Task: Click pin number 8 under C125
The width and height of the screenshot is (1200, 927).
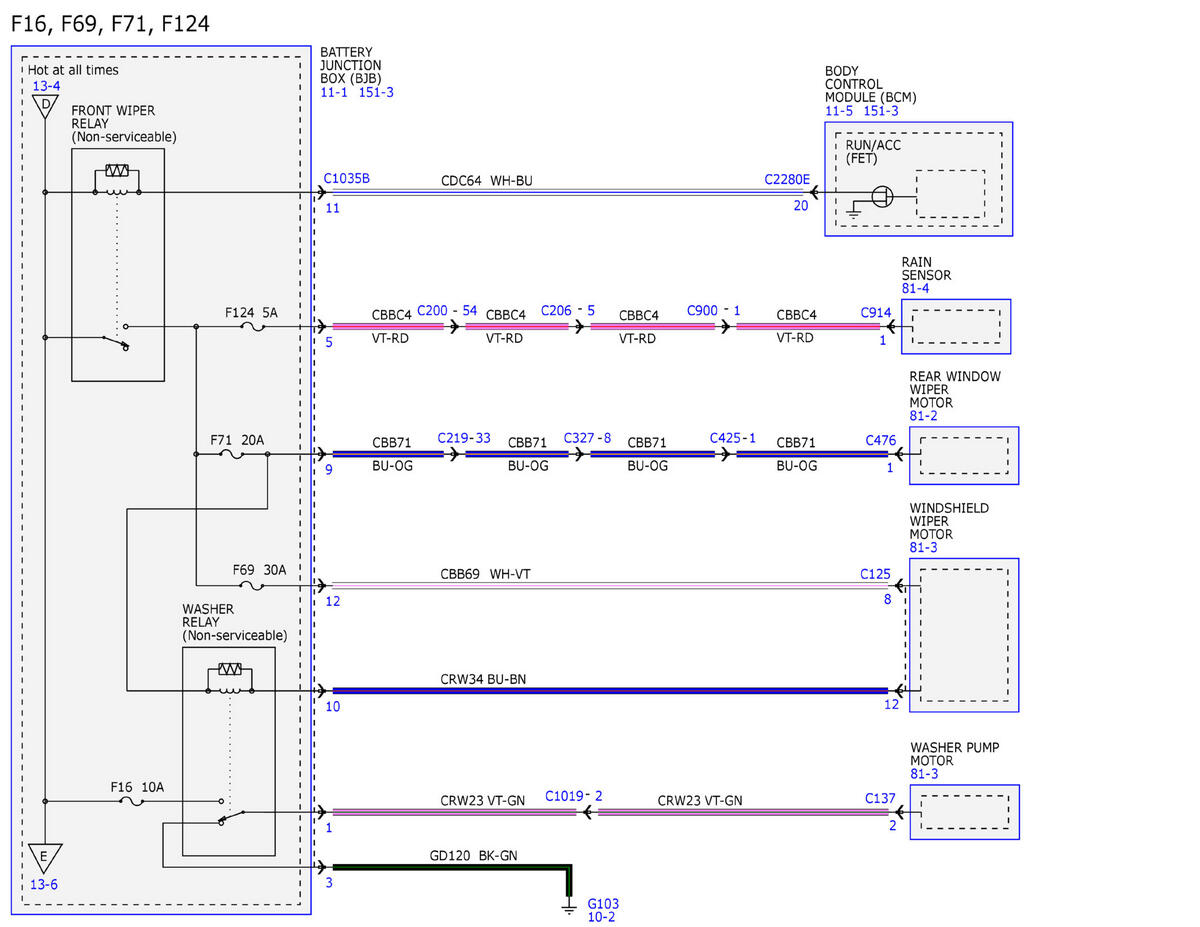Action: (887, 600)
